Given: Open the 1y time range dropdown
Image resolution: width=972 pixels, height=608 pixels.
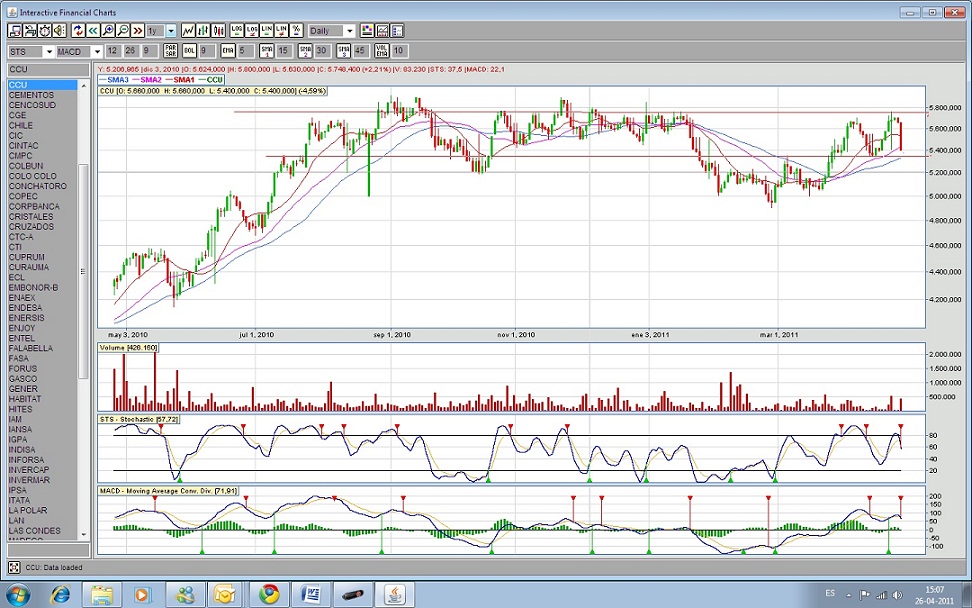Looking at the screenshot, I should click(x=171, y=30).
